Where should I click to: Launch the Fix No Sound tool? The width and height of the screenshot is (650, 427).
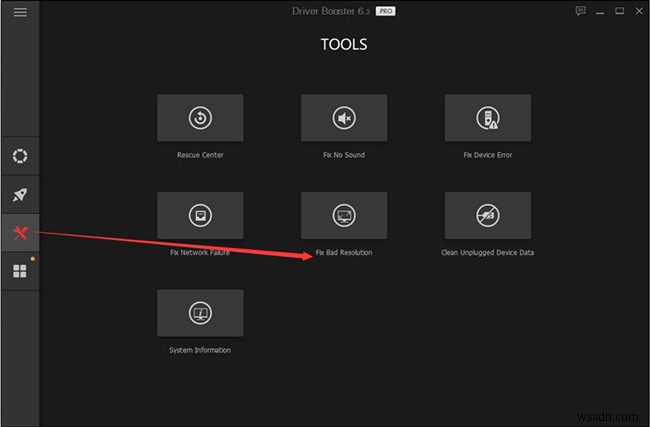tap(344, 118)
